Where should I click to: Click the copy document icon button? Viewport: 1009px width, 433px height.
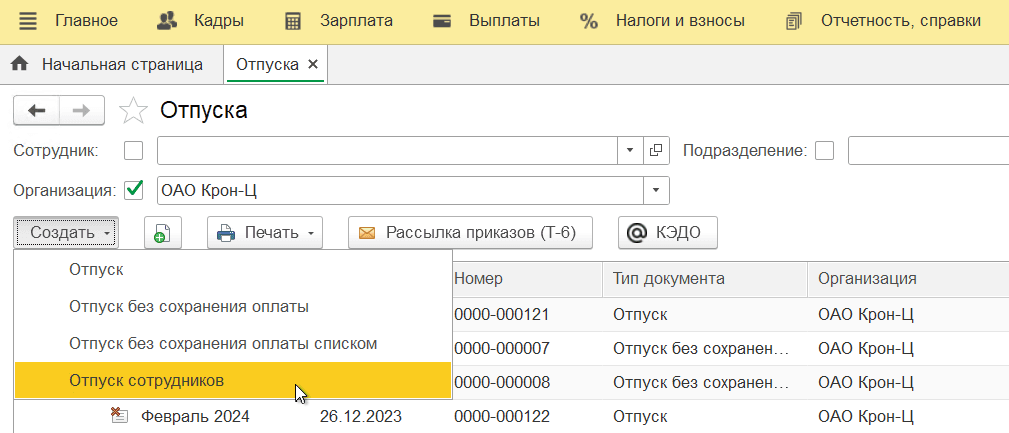coord(163,232)
